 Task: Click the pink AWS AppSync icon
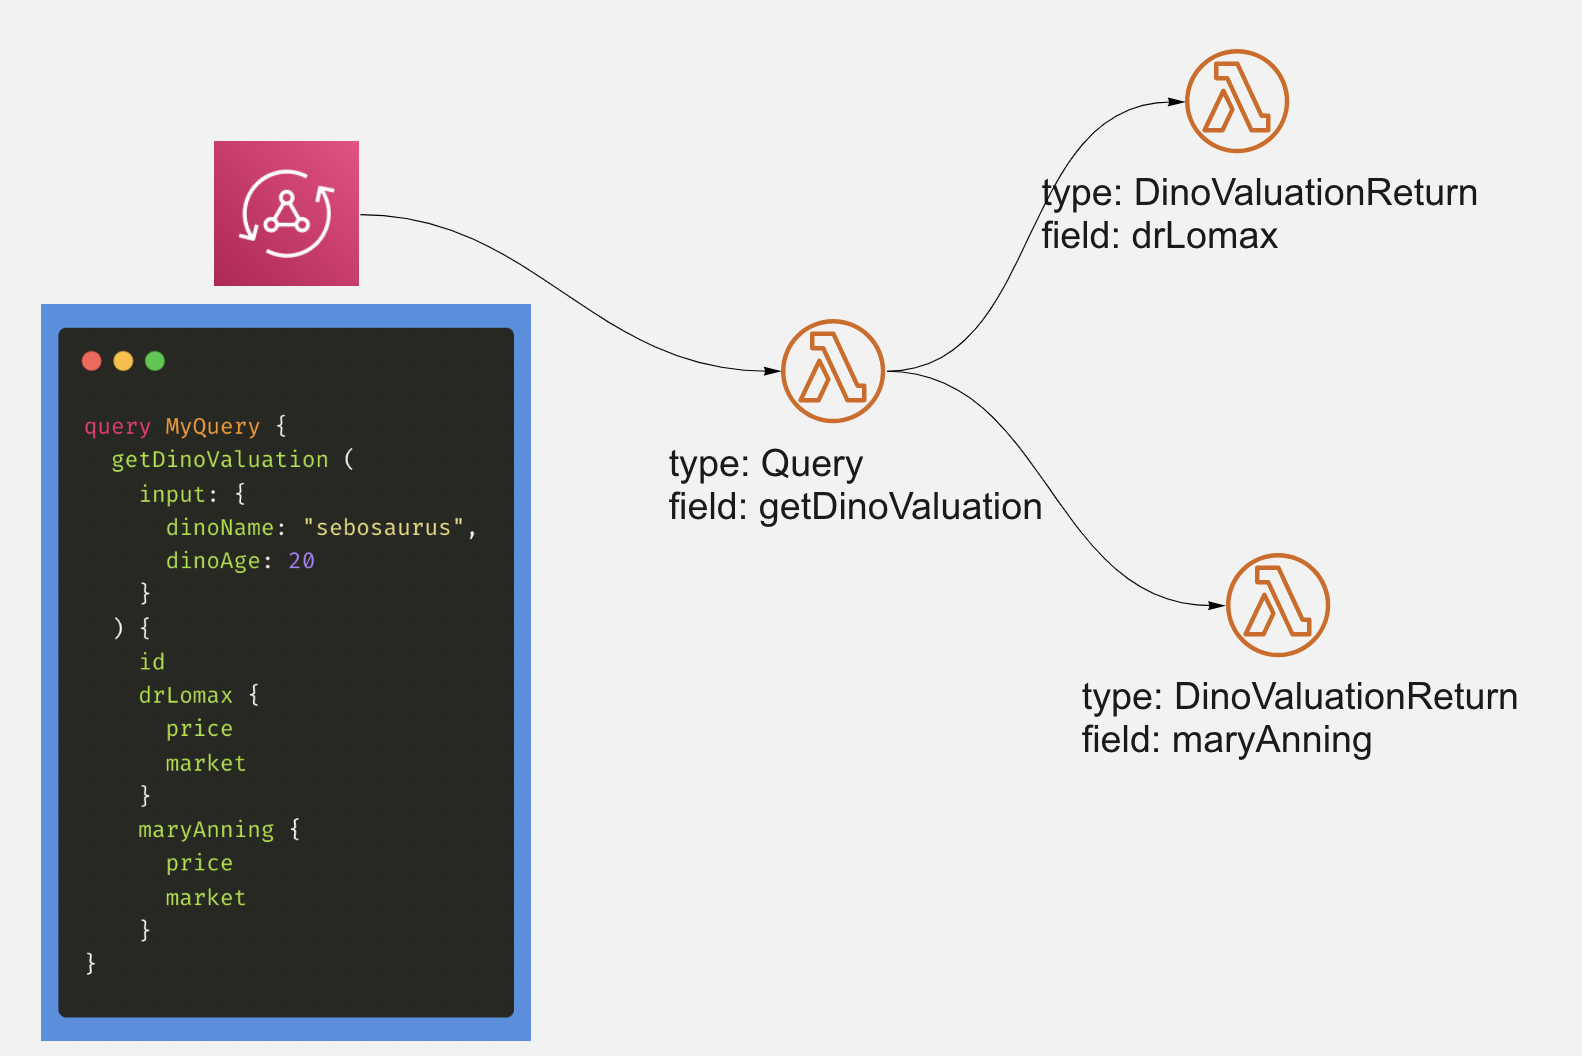(286, 213)
